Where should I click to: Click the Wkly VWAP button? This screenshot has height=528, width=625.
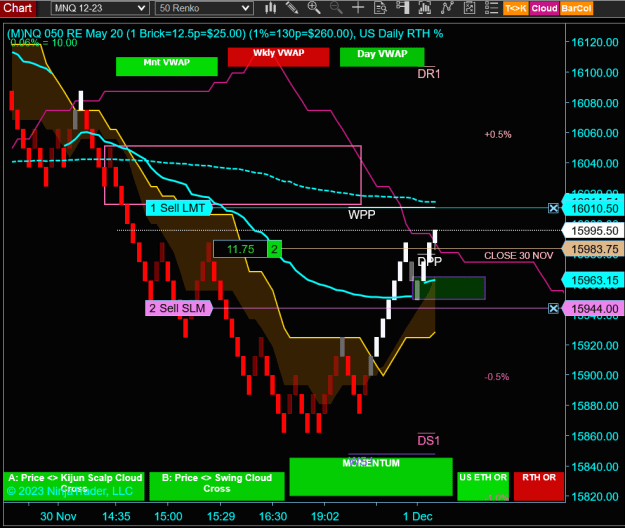tap(278, 57)
